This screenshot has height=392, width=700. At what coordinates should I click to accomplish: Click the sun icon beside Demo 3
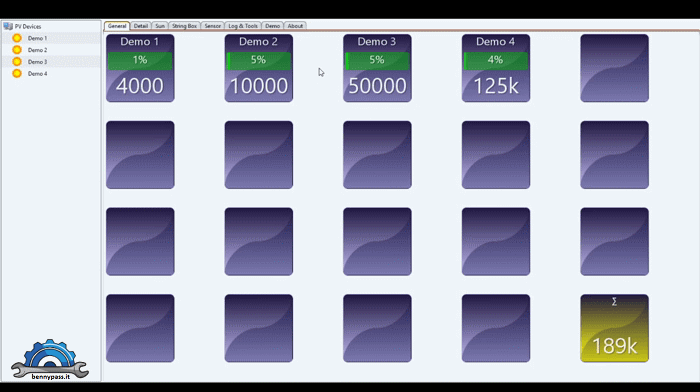pyautogui.click(x=17, y=62)
